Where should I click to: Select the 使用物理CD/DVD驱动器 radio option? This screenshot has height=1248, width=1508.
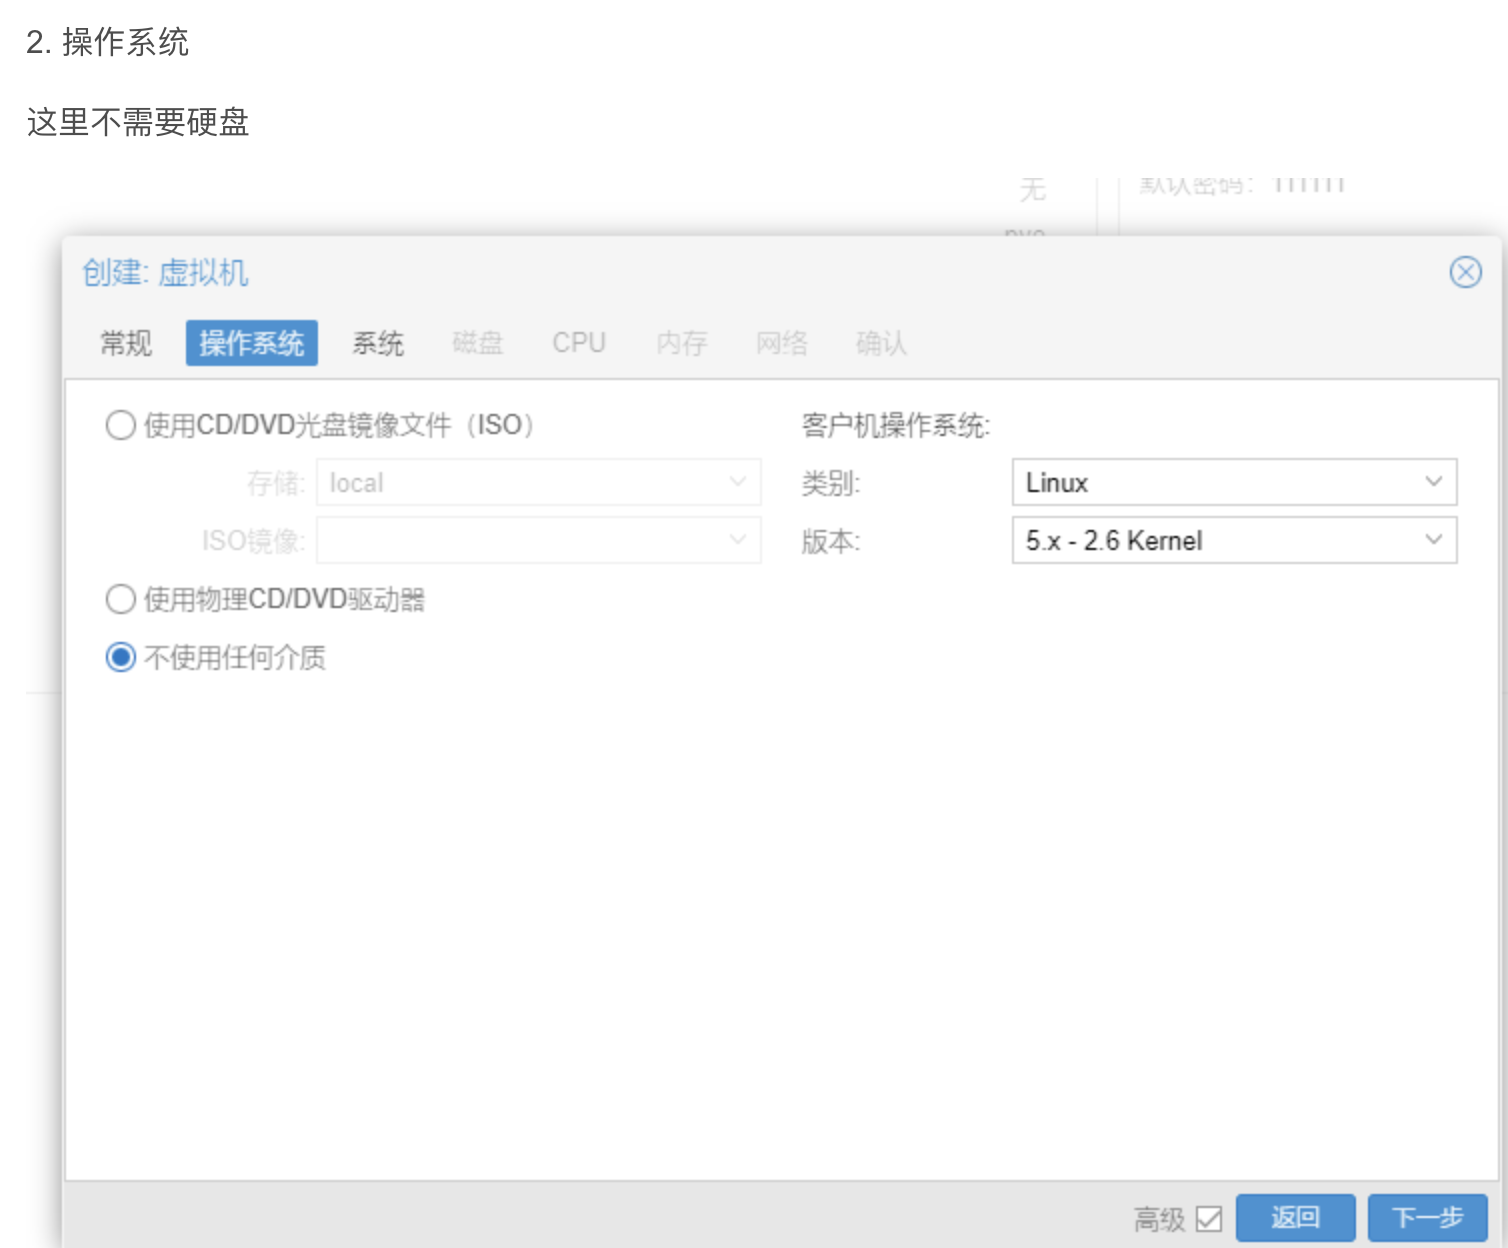121,600
